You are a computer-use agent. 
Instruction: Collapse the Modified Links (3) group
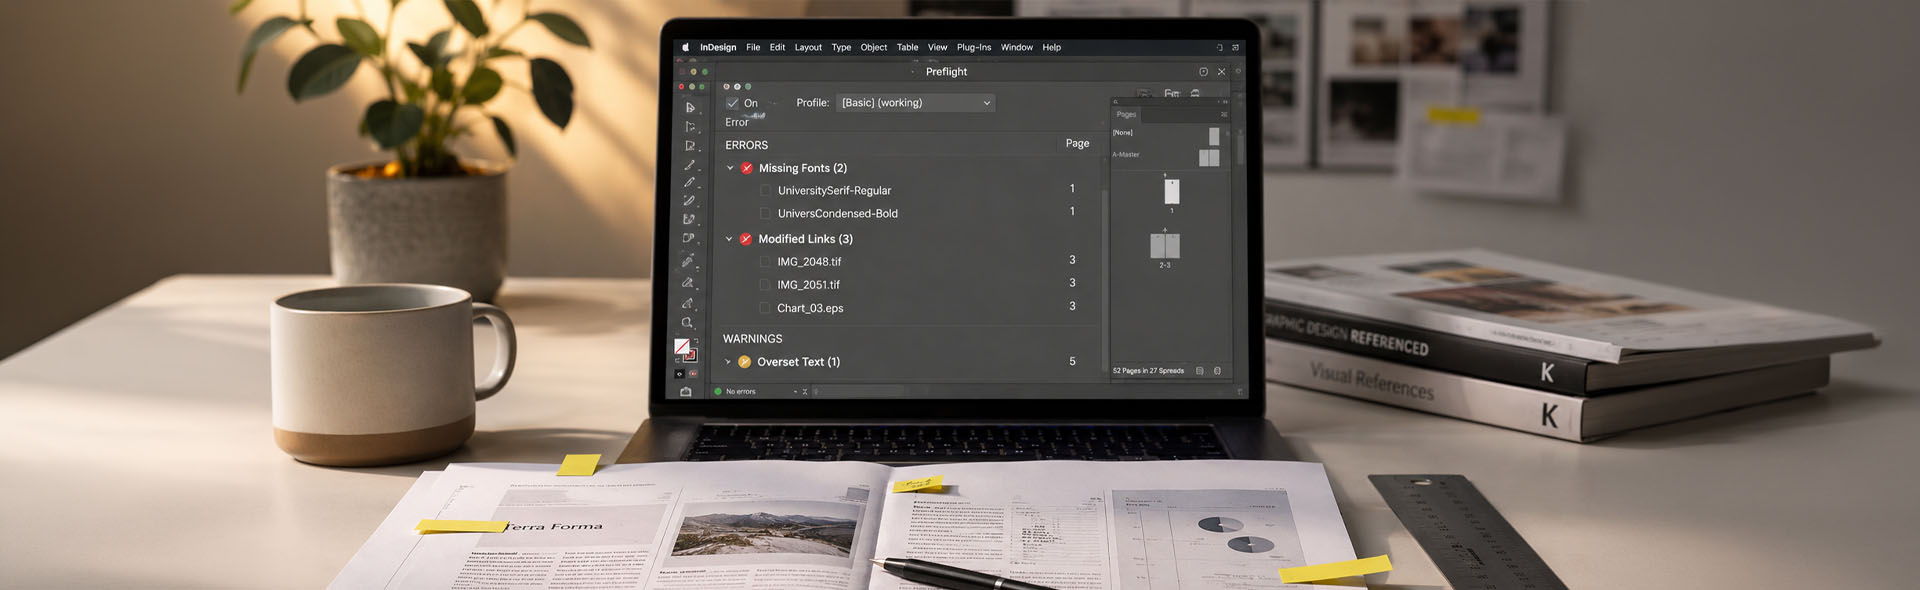[729, 239]
